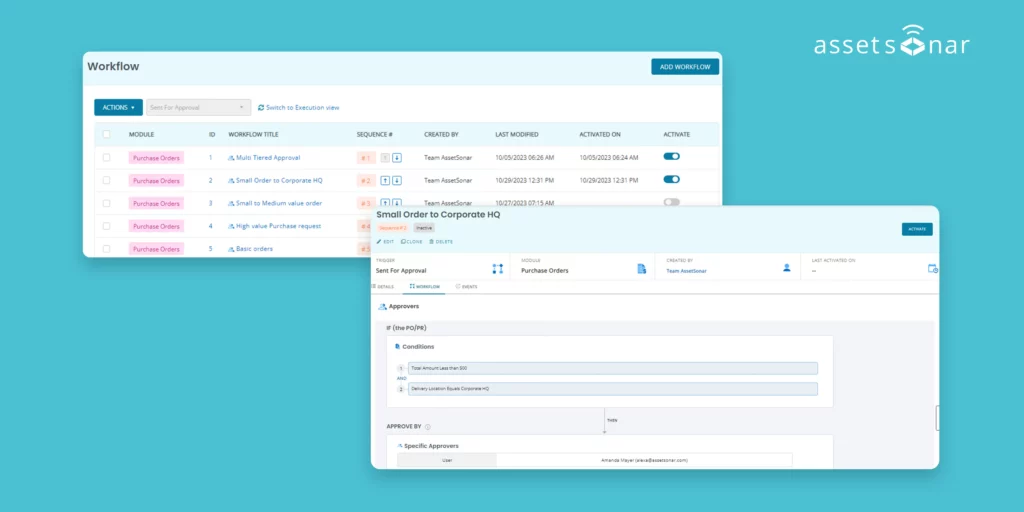Screen dimensions: 1024x512
Task: Open the ACTIONS dropdown menu
Action: [x=118, y=107]
